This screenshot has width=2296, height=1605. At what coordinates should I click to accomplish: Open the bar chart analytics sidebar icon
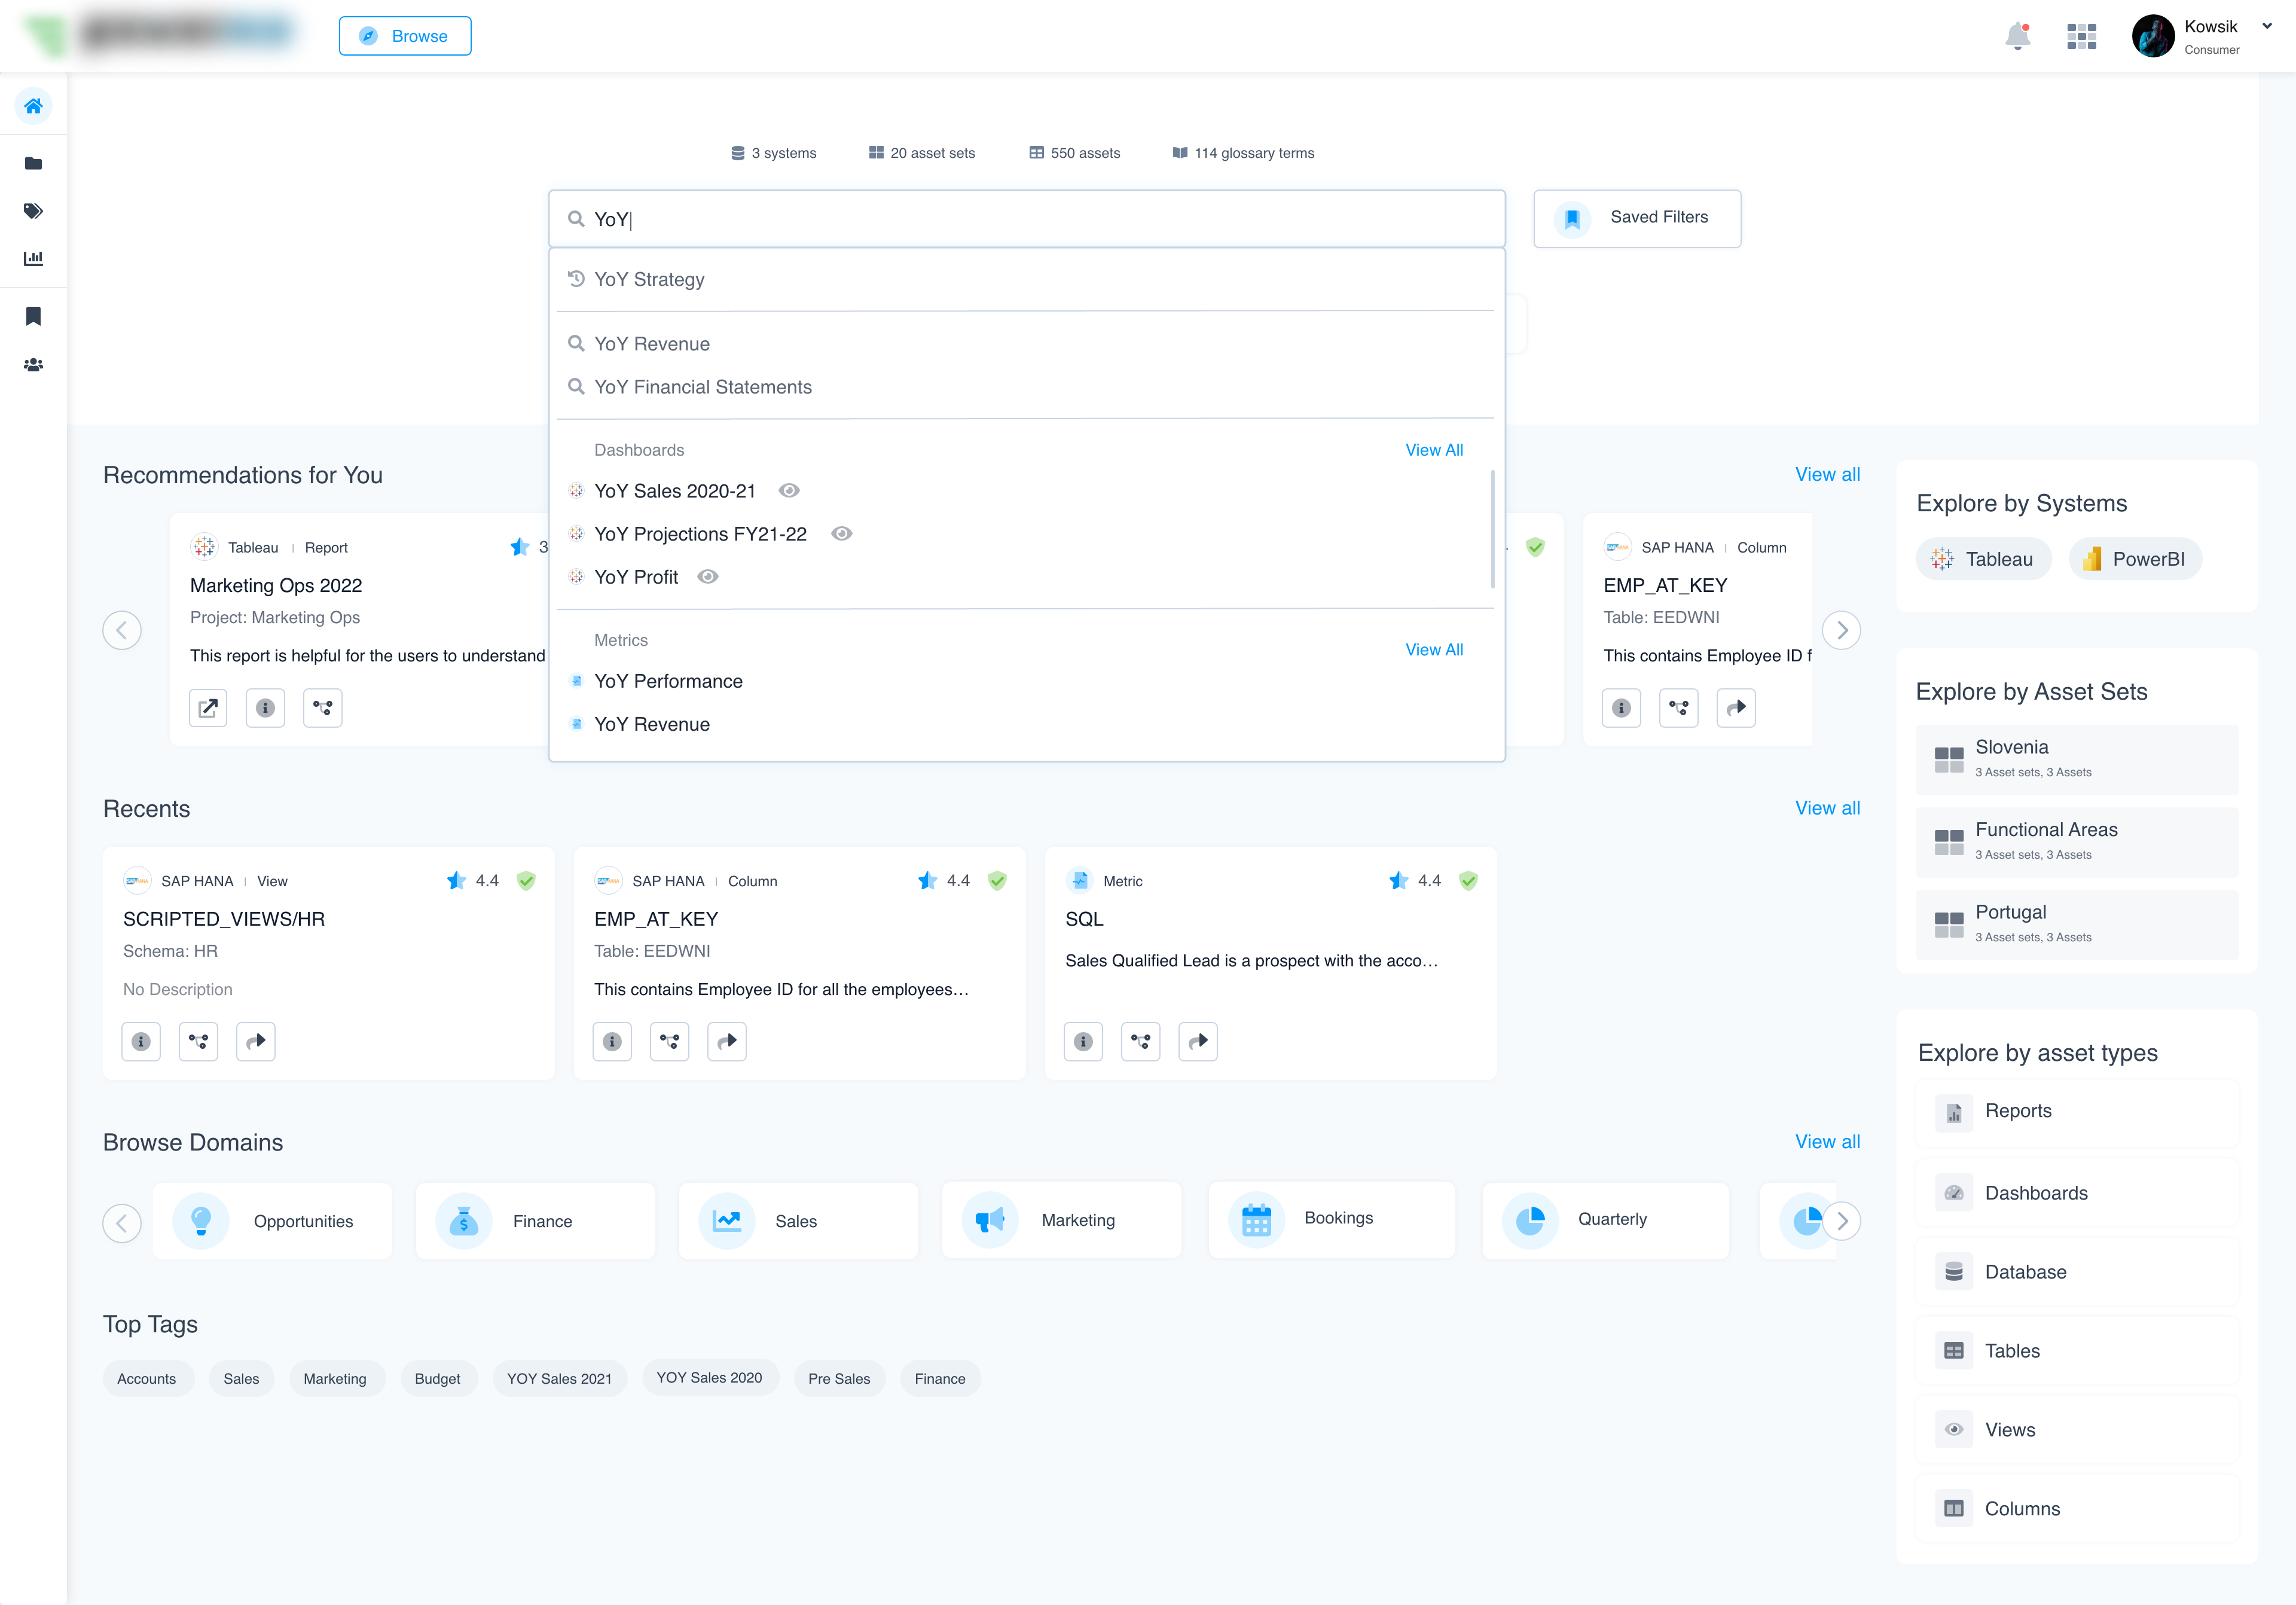[x=33, y=258]
